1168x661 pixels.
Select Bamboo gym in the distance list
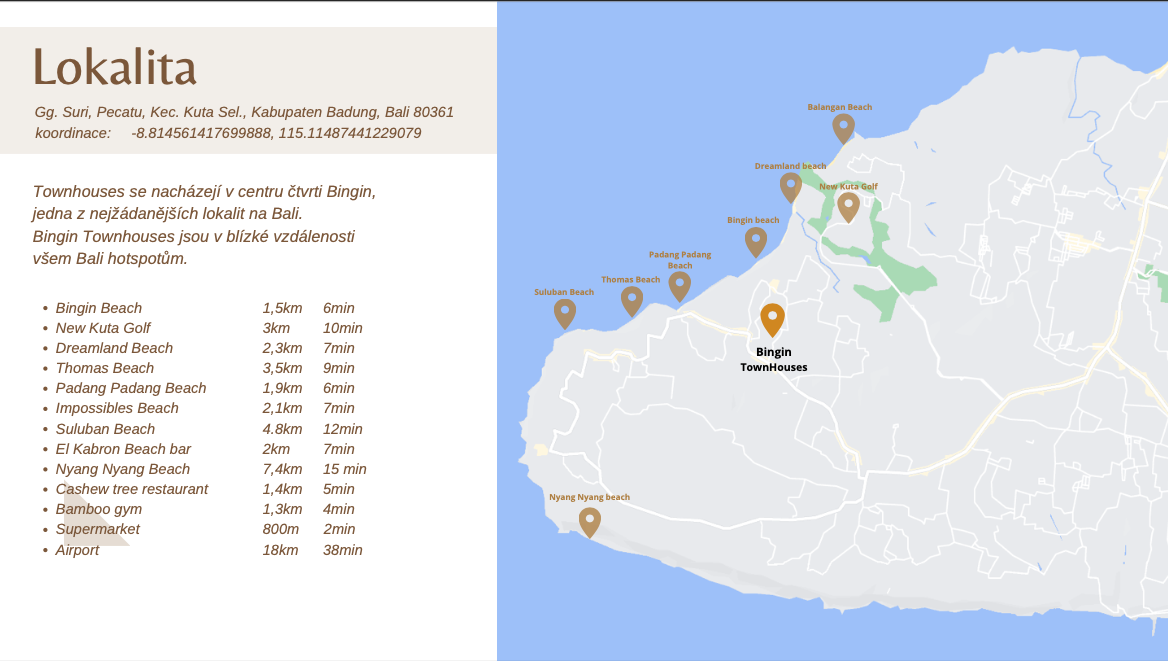98,509
